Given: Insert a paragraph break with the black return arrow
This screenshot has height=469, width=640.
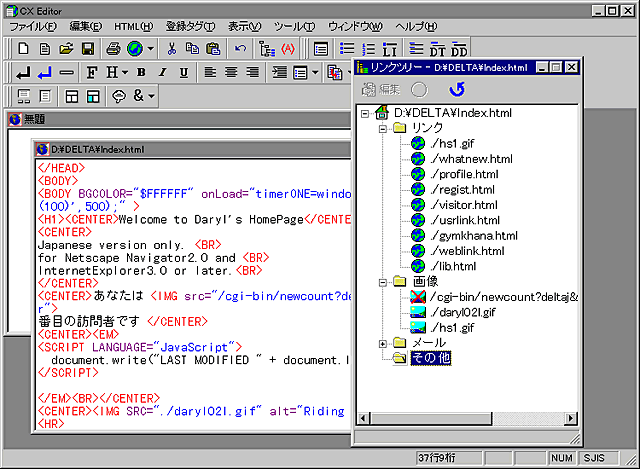Looking at the screenshot, I should (23, 73).
